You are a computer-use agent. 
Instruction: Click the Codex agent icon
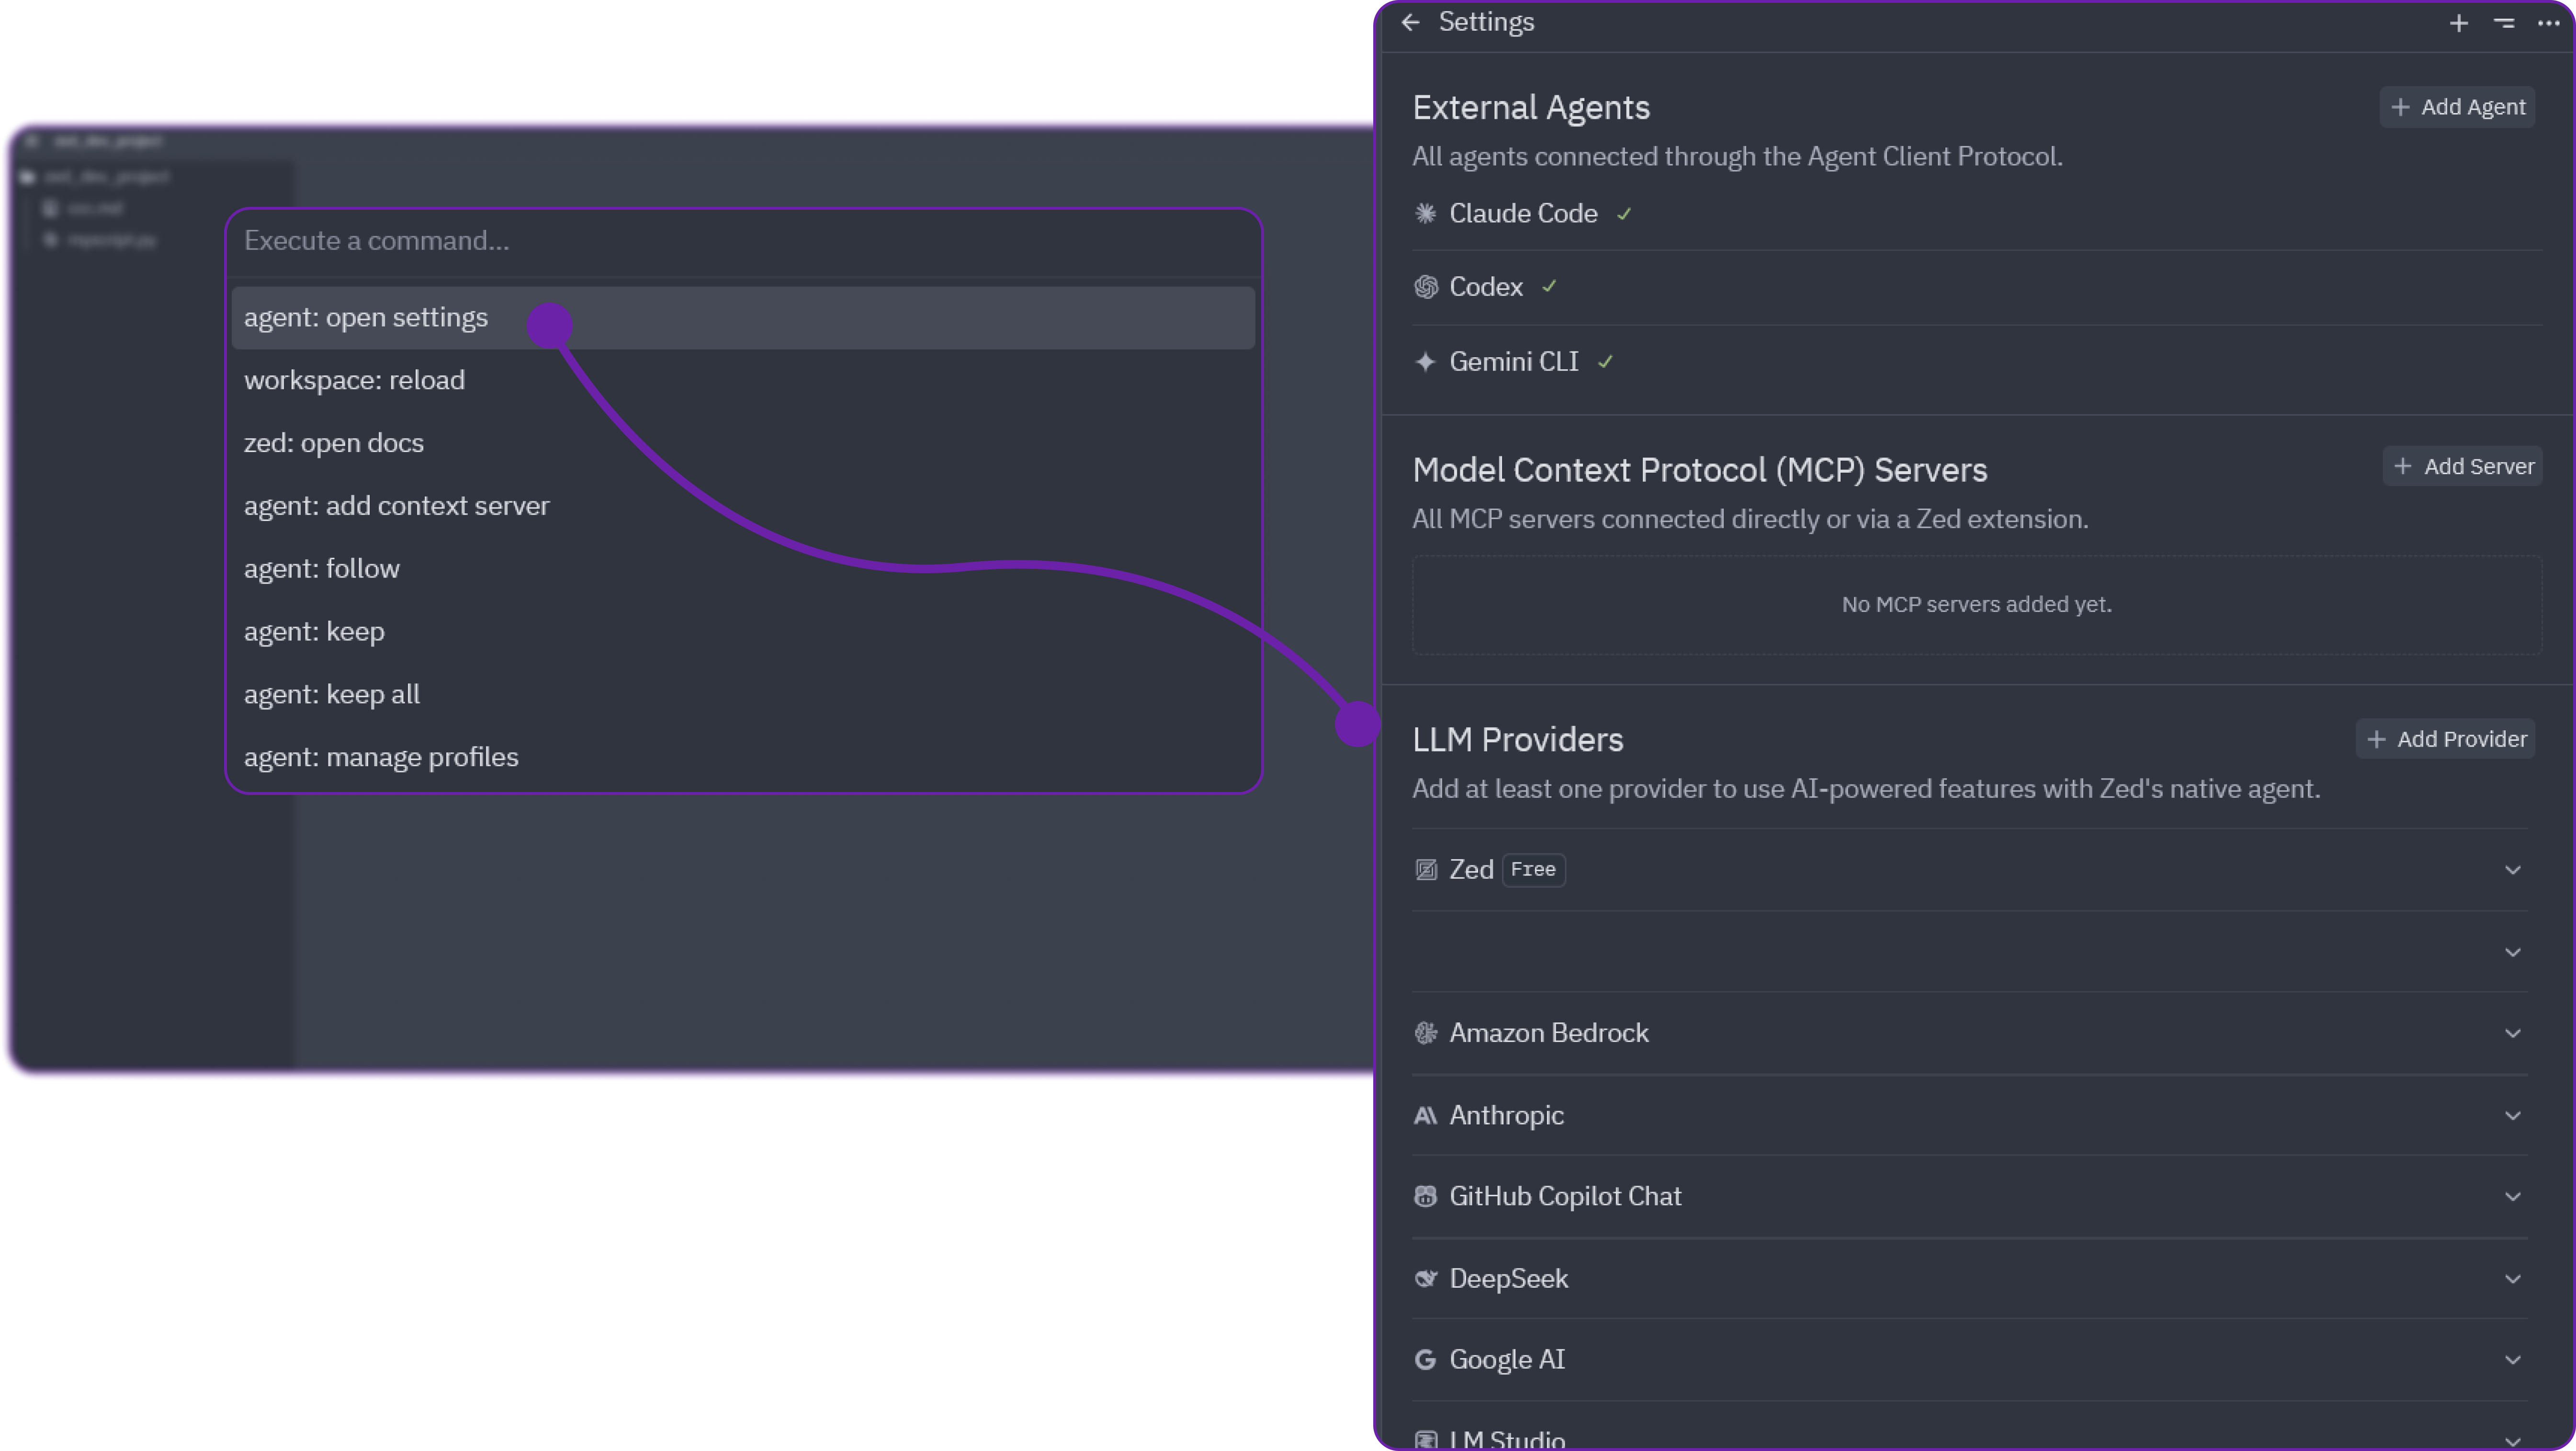(1426, 286)
